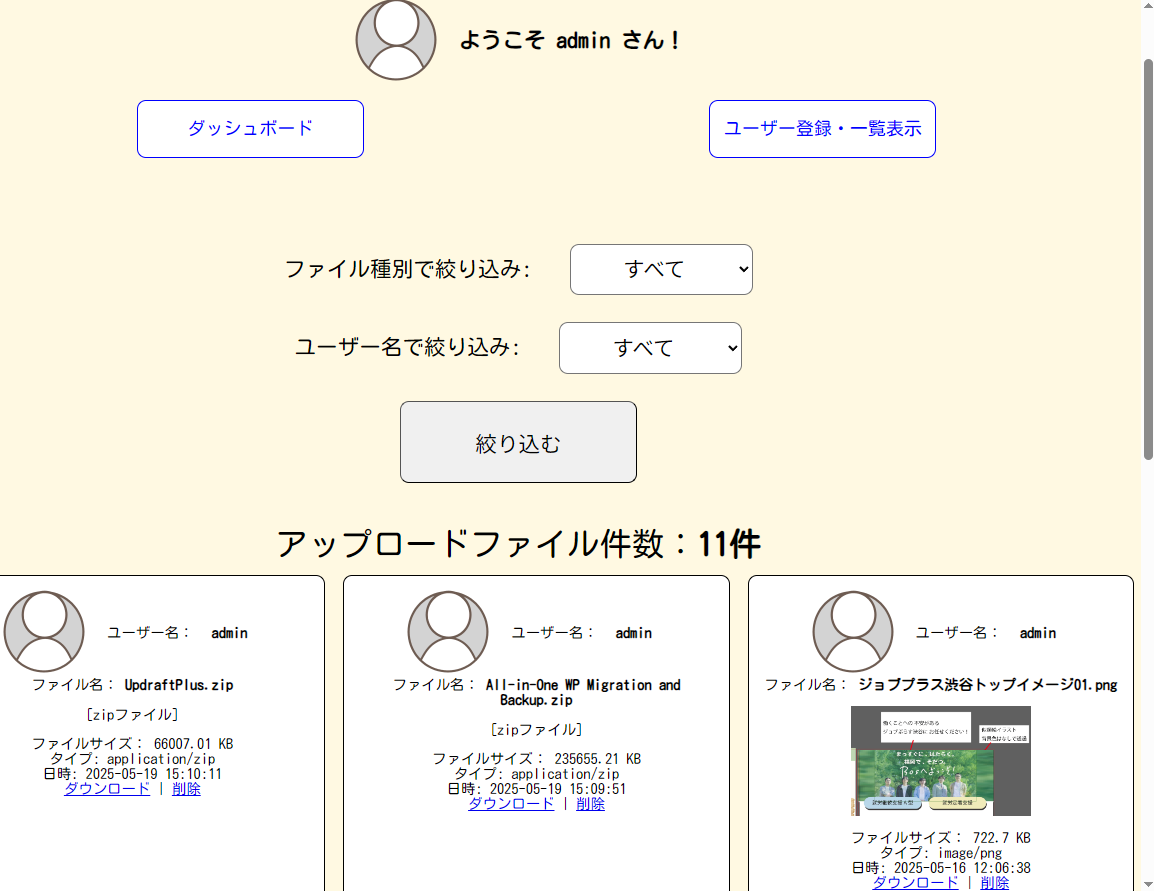1154x891 pixels.
Task: Click the file size 722.7 KB
Action: pos(1002,838)
